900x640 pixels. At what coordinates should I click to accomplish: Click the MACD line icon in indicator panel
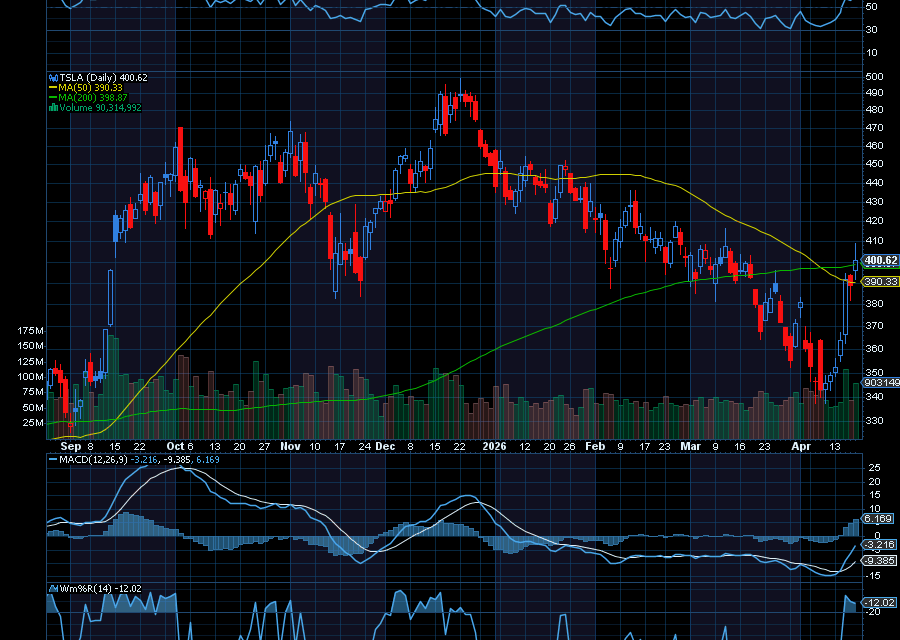click(x=53, y=459)
